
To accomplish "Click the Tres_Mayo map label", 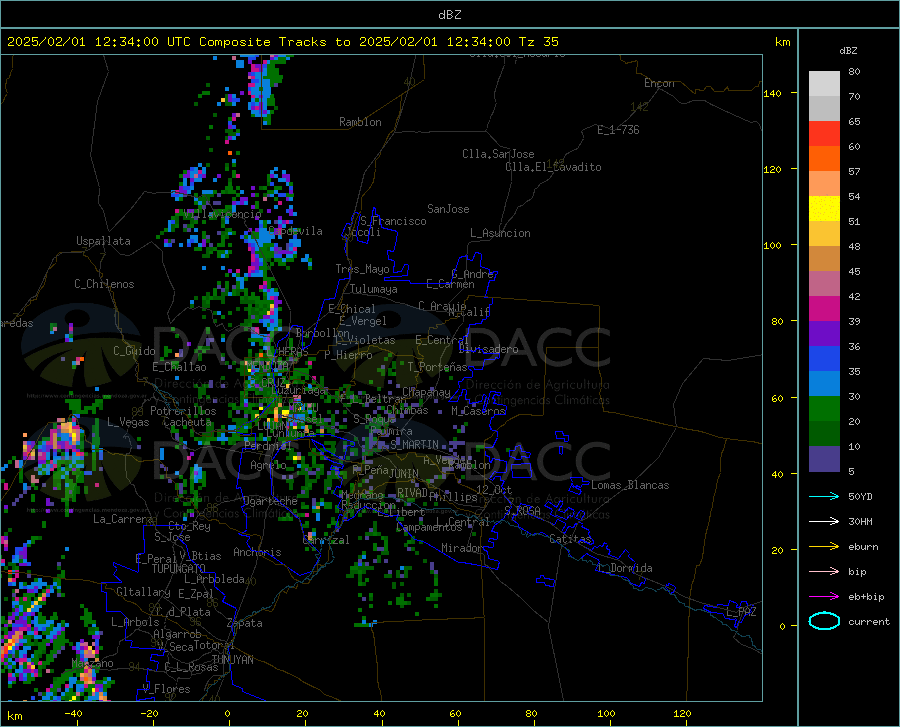I will point(362,269).
